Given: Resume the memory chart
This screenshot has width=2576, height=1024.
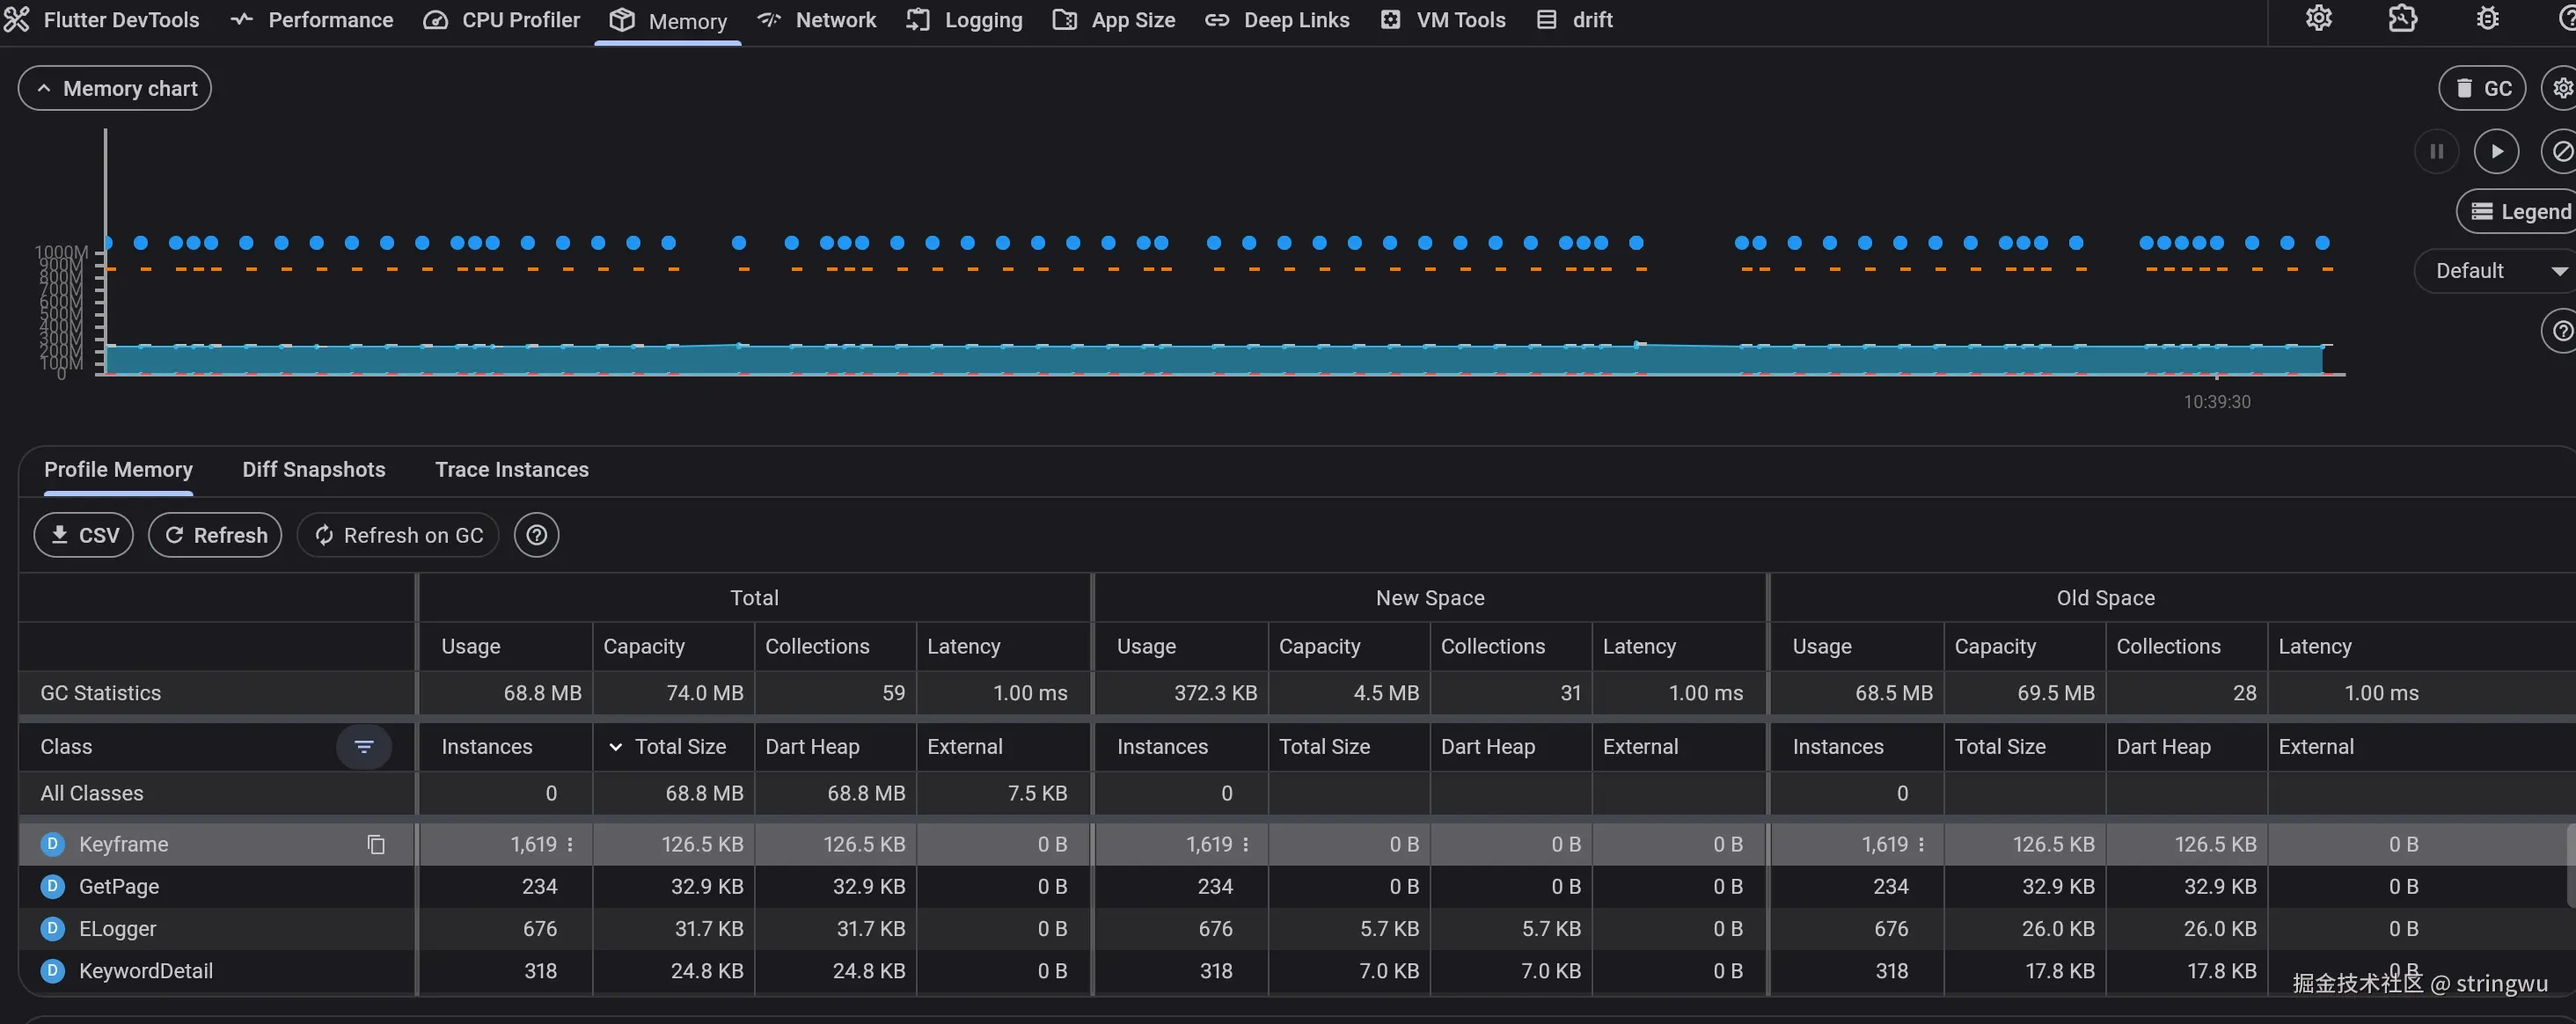Looking at the screenshot, I should [2496, 151].
